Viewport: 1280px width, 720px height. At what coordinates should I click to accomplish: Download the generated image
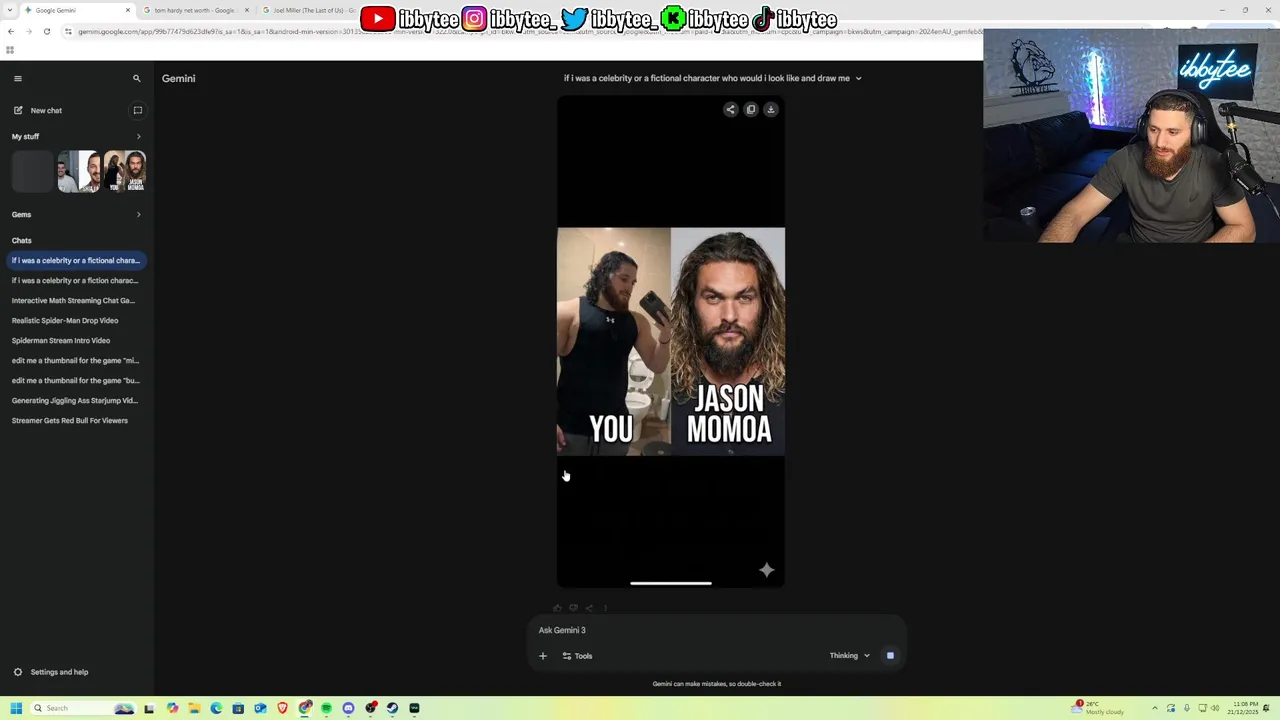(771, 109)
